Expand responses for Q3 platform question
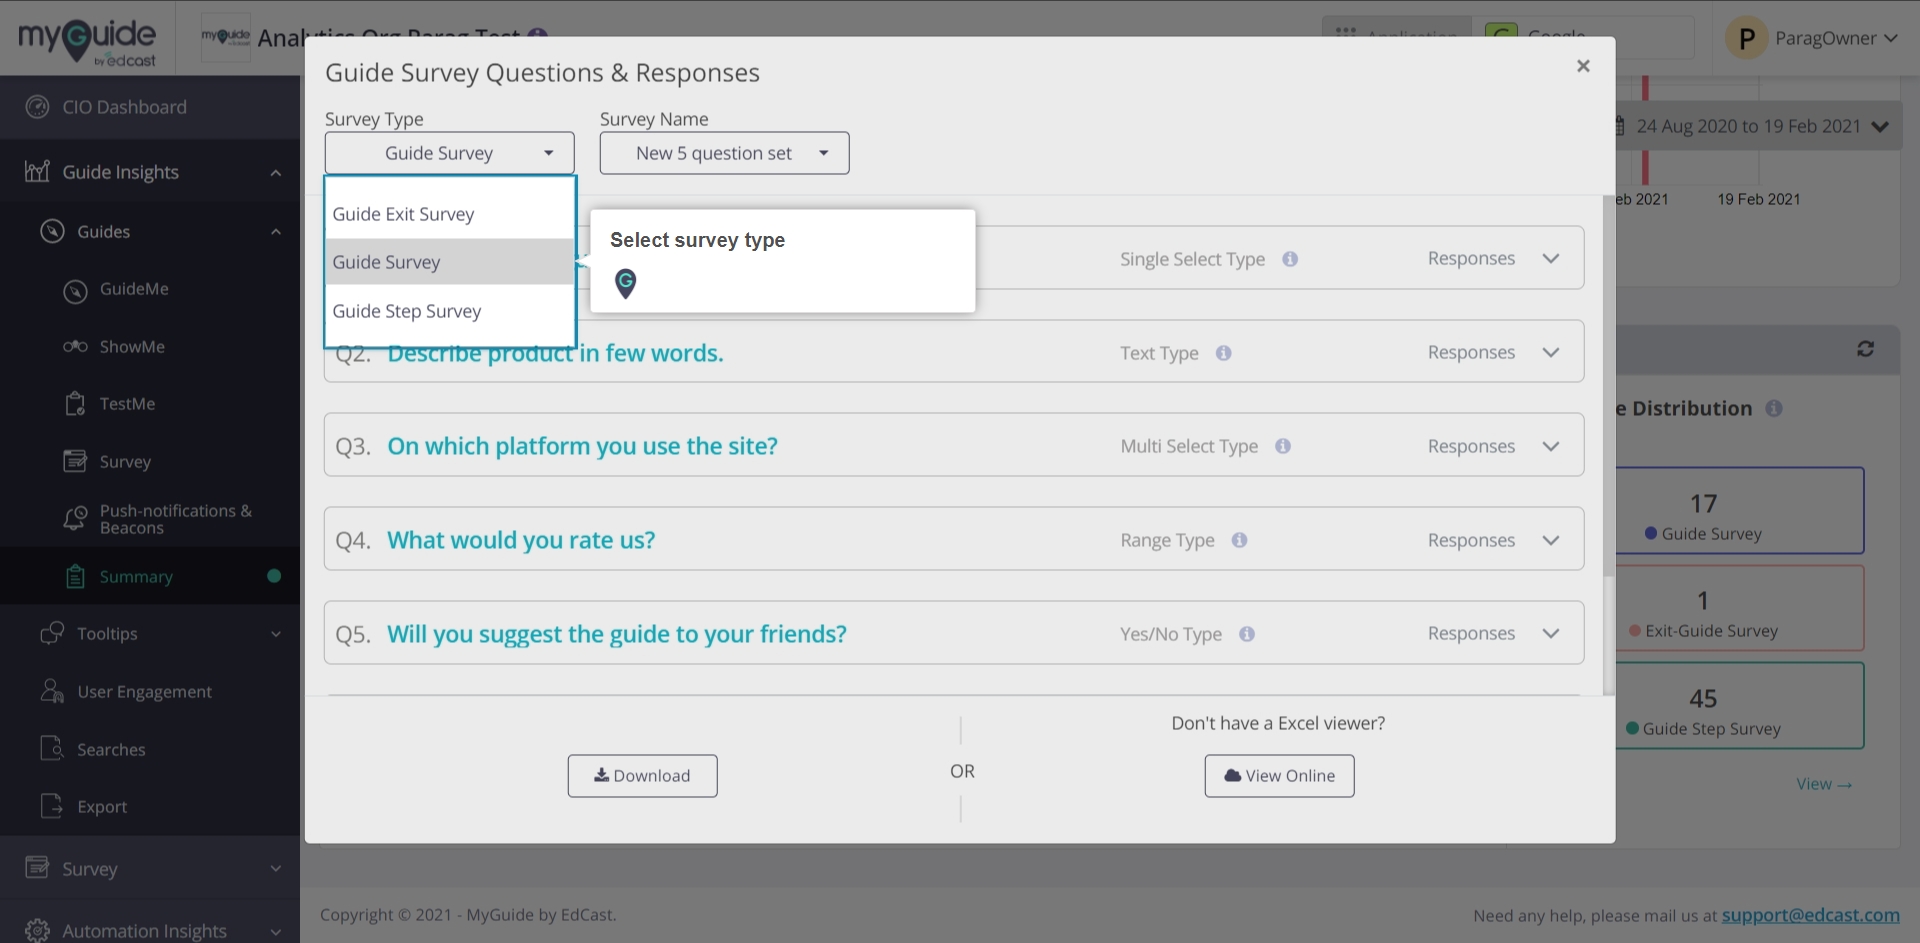The width and height of the screenshot is (1920, 943). (1551, 446)
